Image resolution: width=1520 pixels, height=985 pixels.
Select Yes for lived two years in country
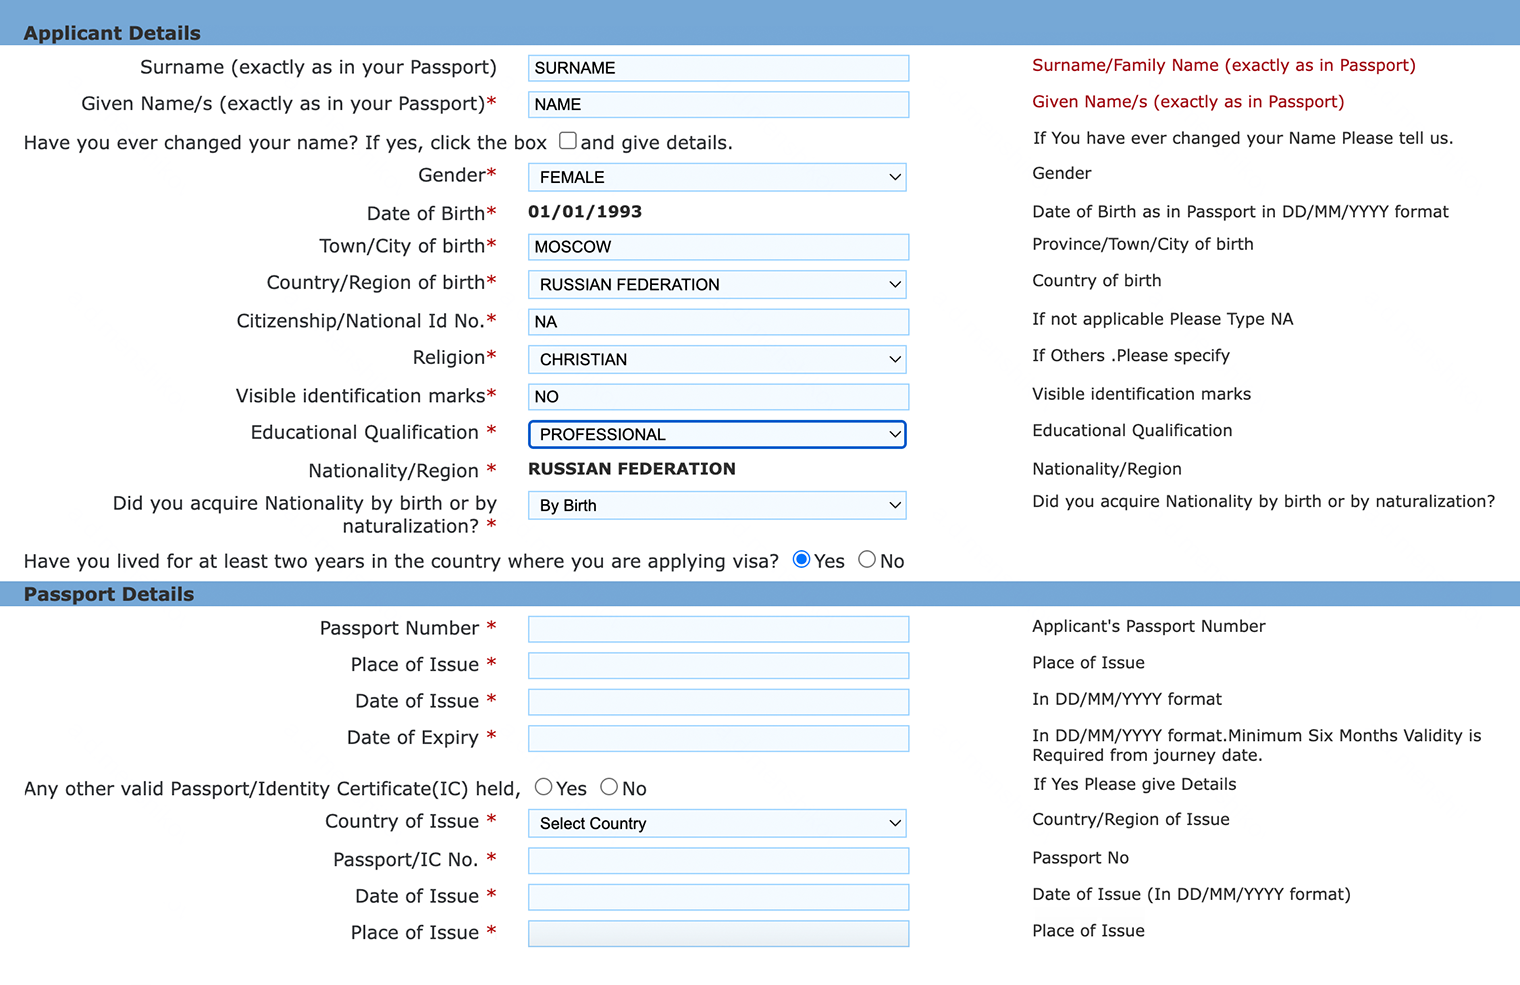[801, 560]
